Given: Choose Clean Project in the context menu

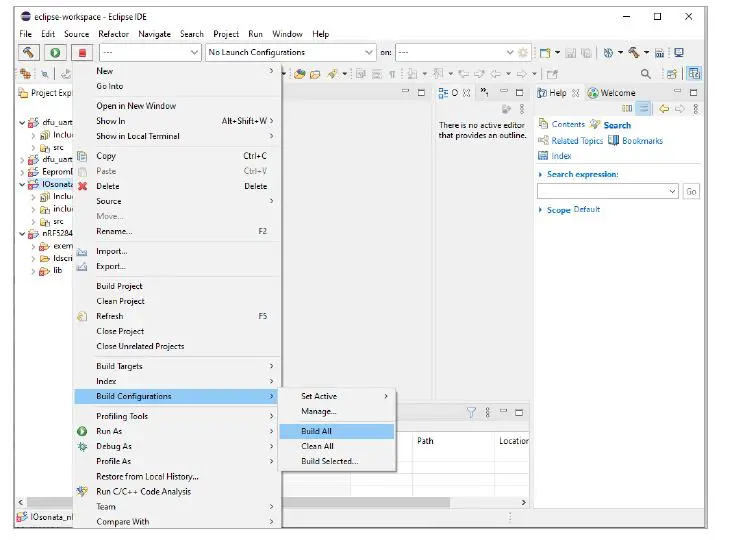Looking at the screenshot, I should (120, 301).
